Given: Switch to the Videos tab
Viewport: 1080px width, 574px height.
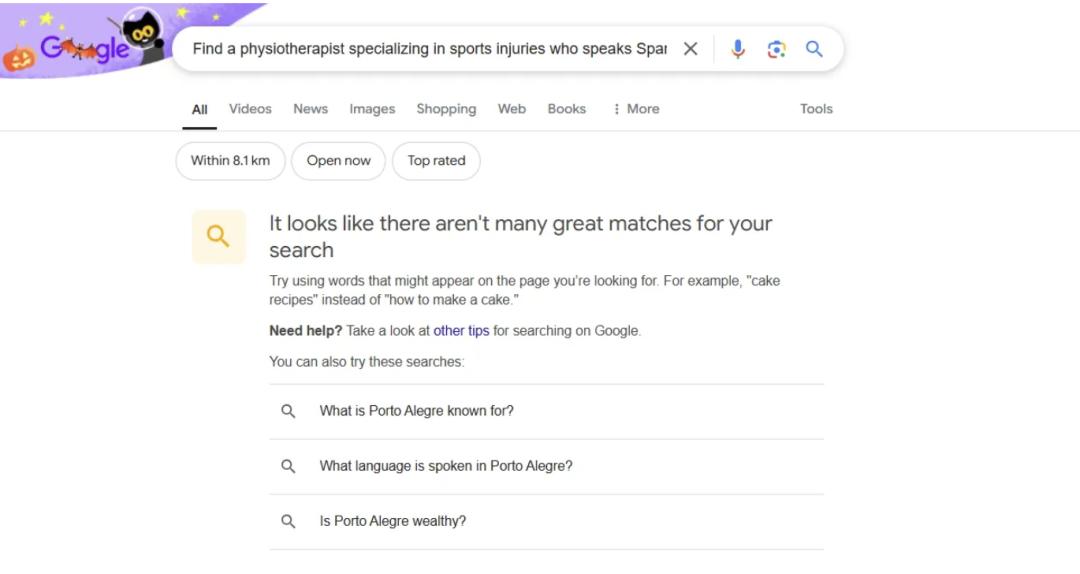Looking at the screenshot, I should (x=250, y=109).
